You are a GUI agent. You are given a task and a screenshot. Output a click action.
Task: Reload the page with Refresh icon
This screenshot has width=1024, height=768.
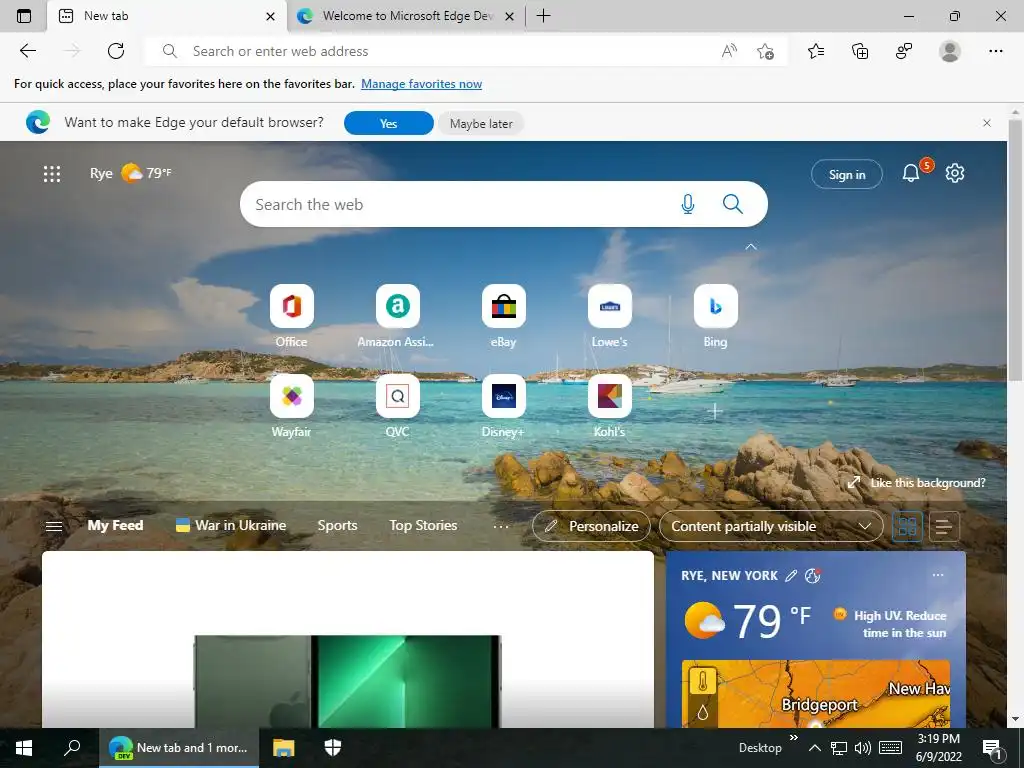pos(116,51)
